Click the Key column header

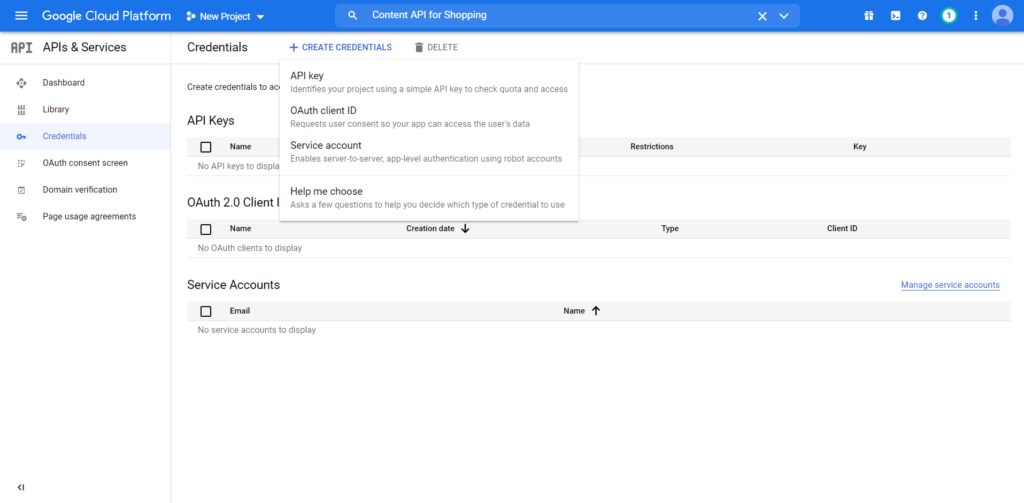(860, 147)
